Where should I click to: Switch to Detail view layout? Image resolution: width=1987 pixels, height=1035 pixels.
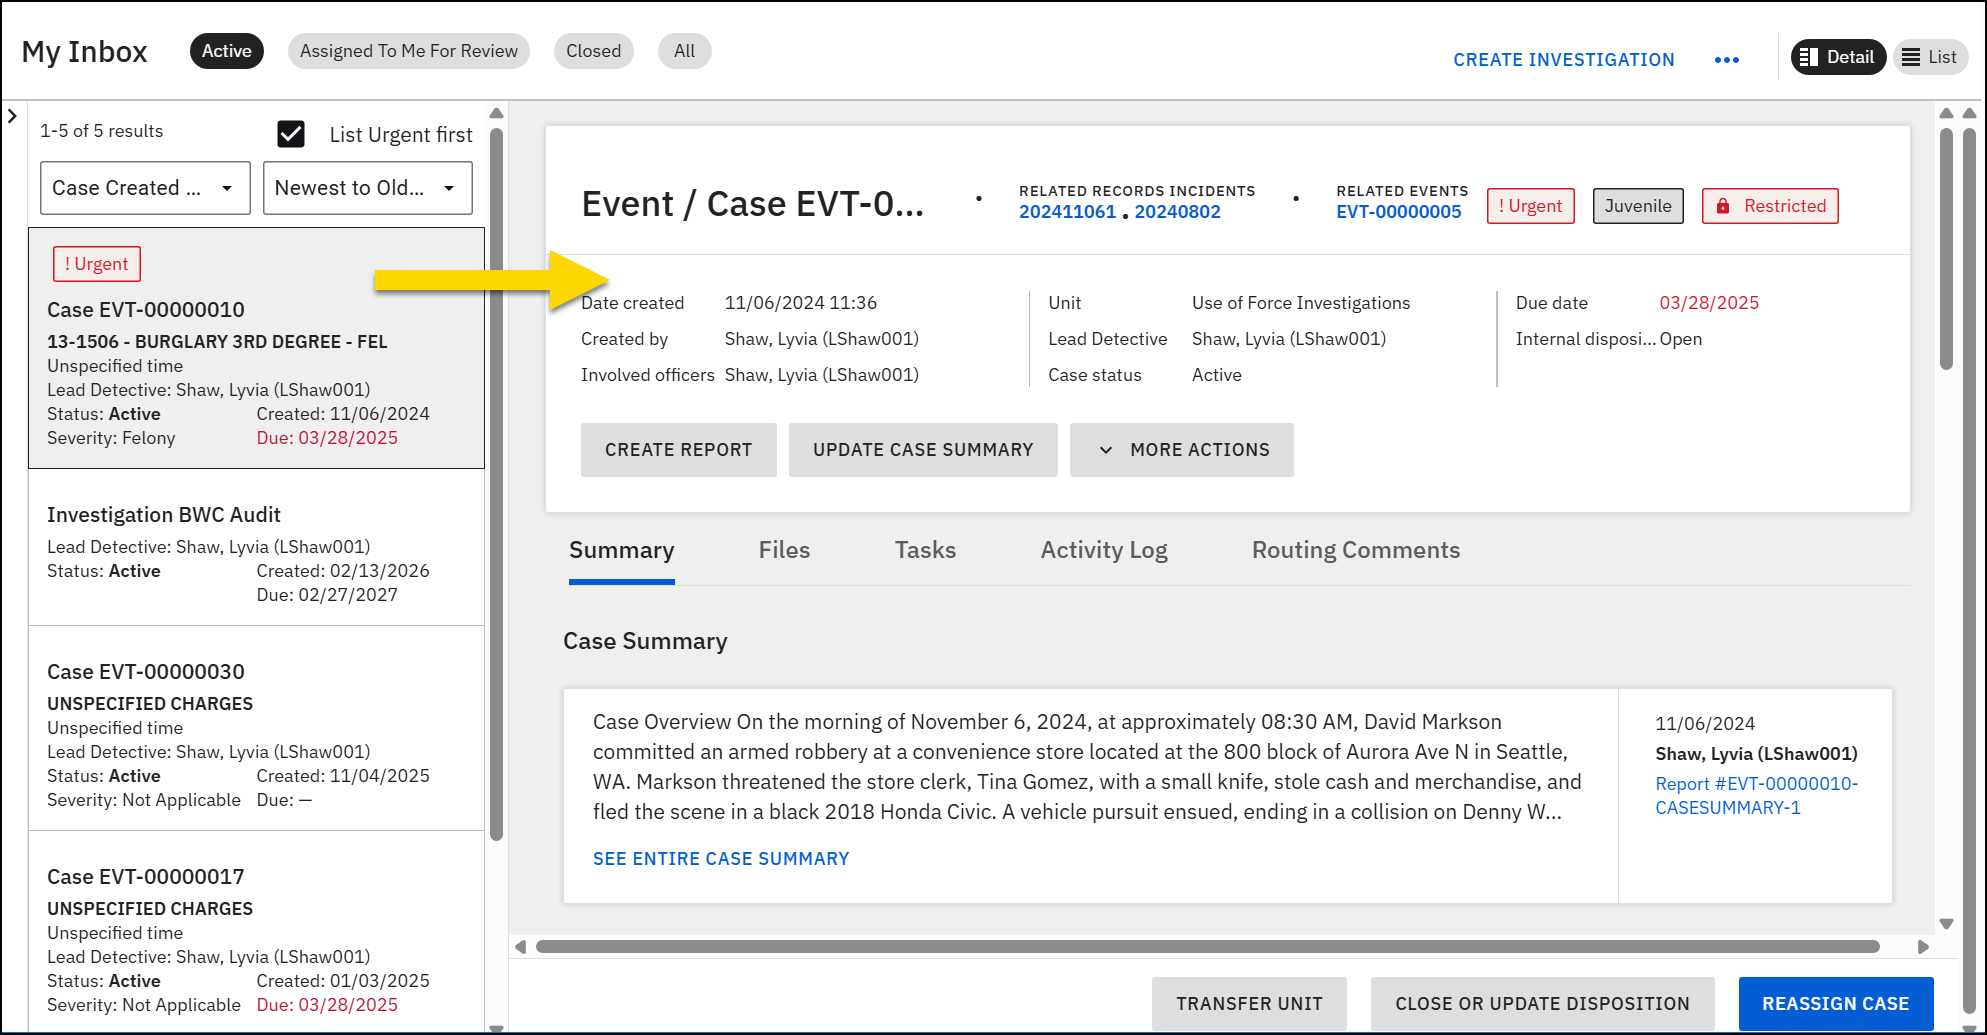tap(1838, 57)
